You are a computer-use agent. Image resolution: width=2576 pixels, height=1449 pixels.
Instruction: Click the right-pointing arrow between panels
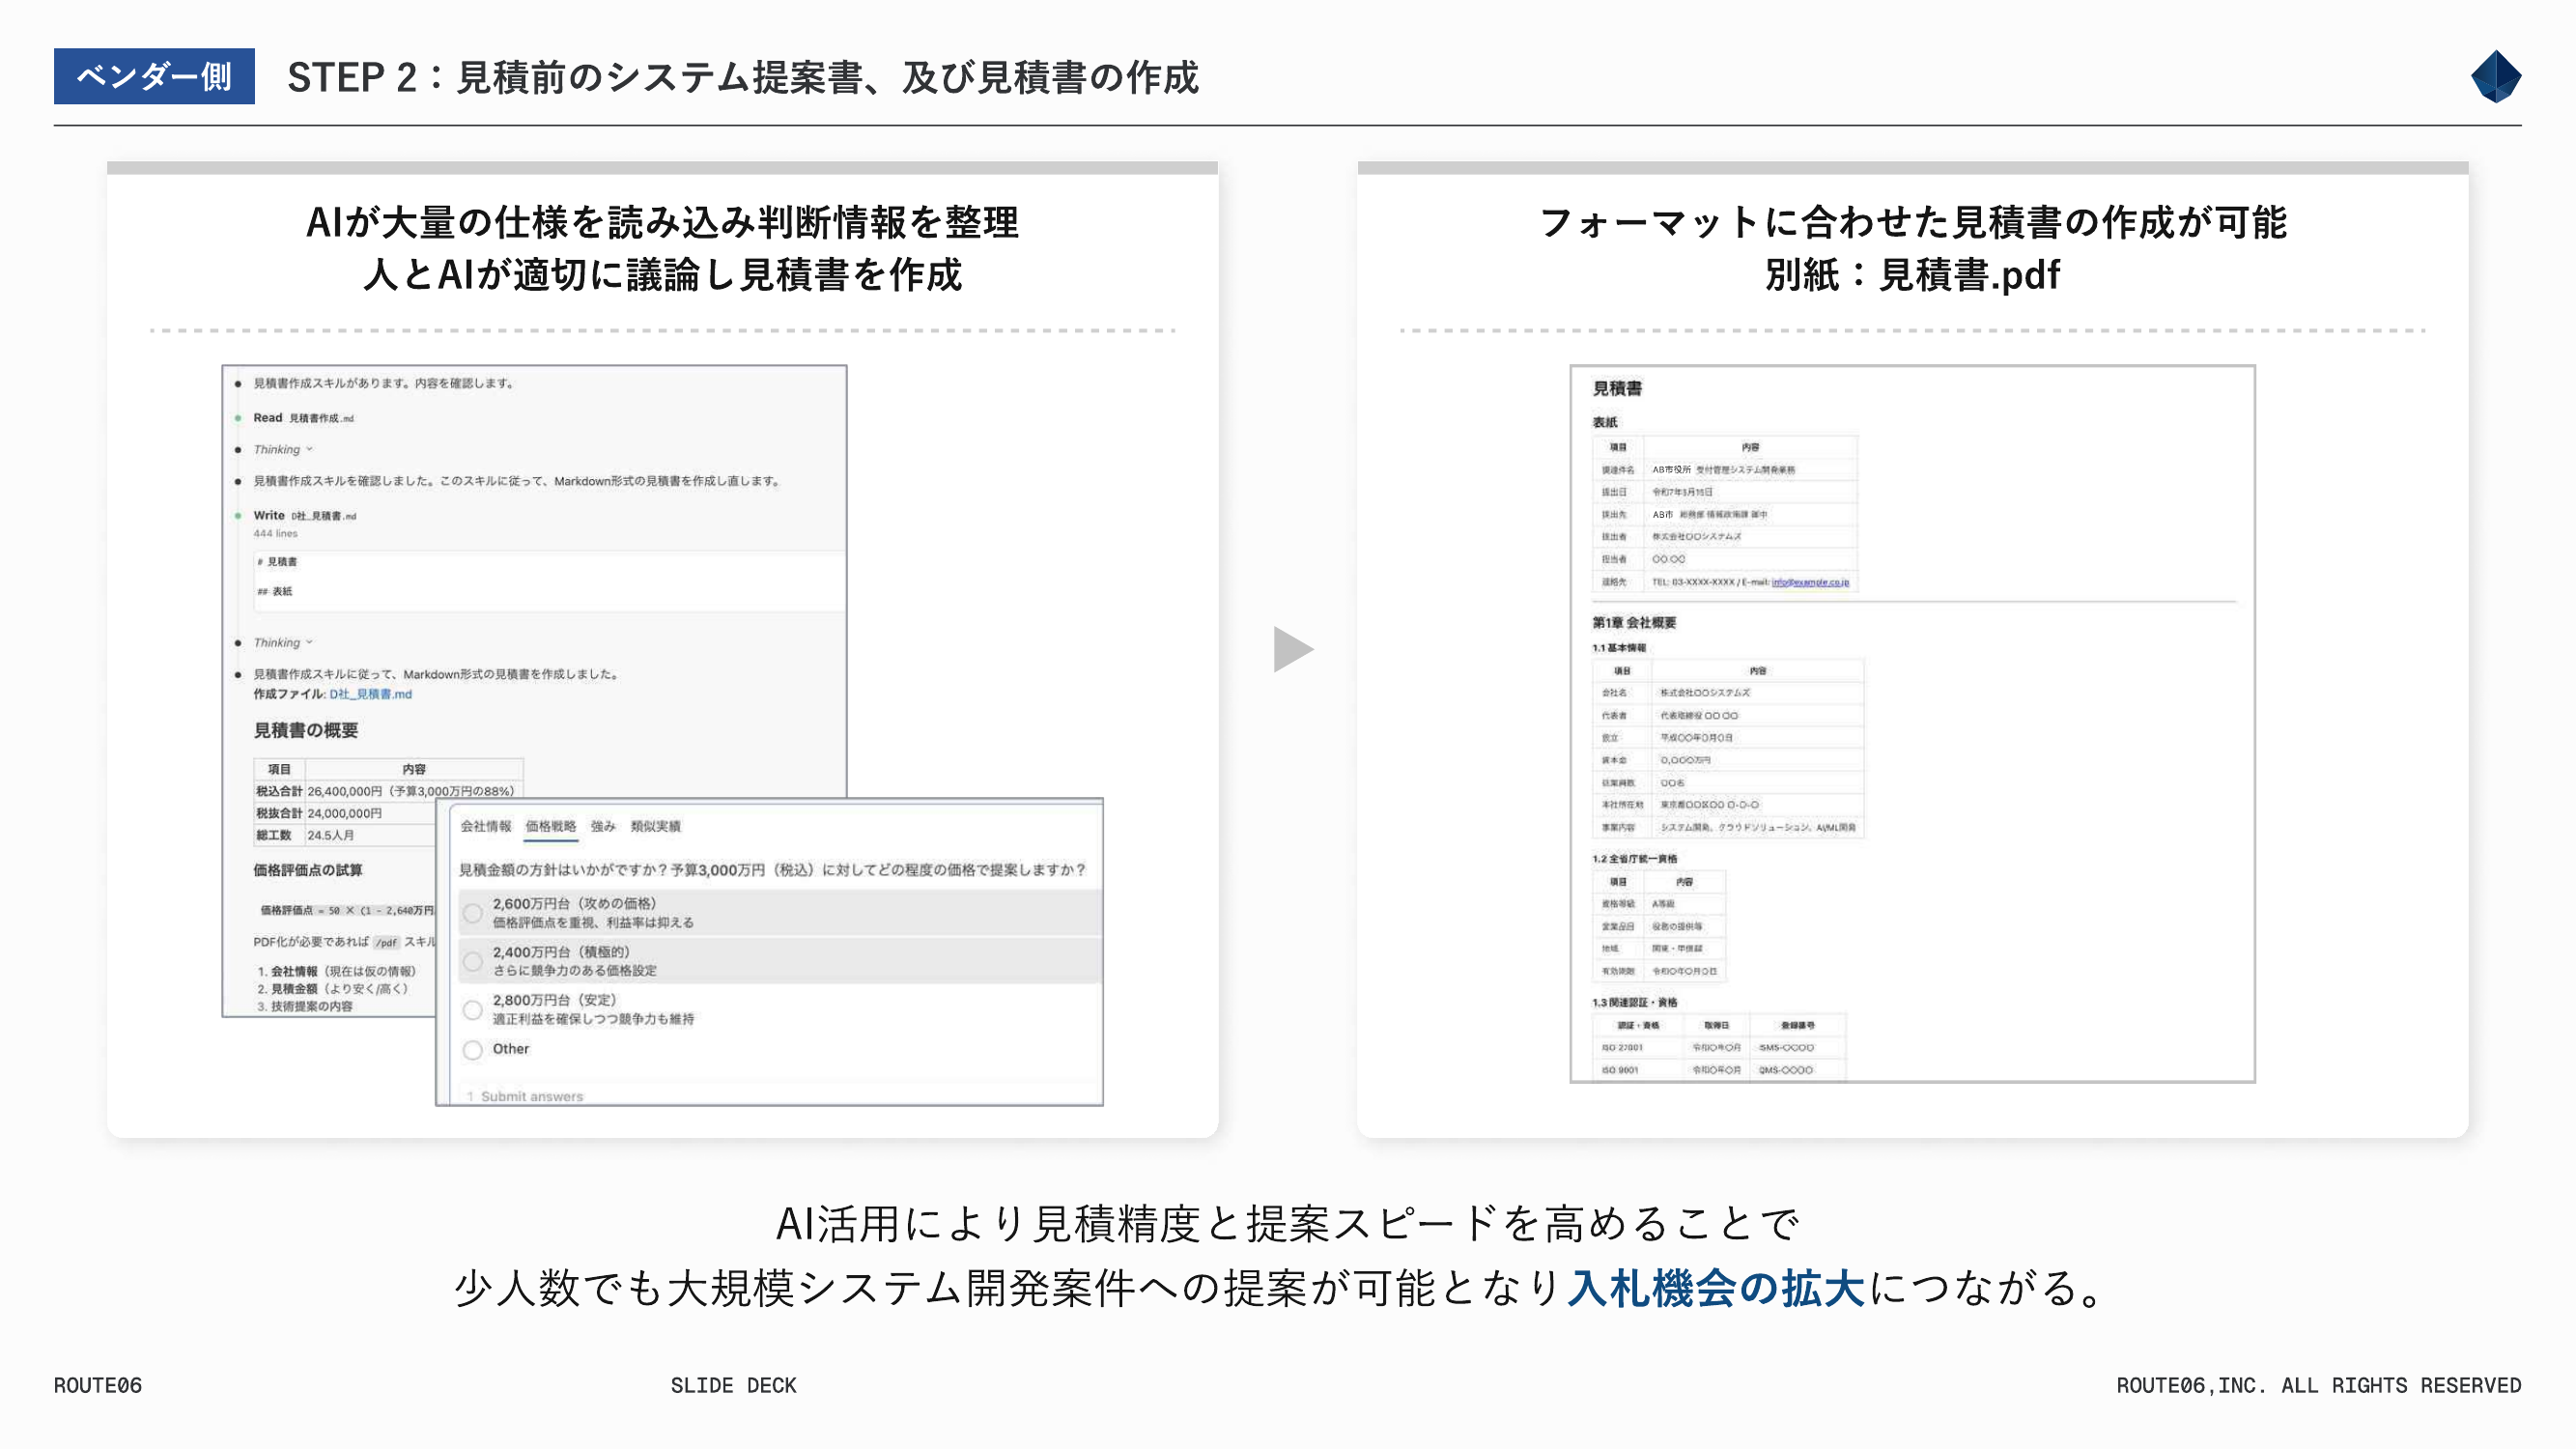coord(1293,649)
